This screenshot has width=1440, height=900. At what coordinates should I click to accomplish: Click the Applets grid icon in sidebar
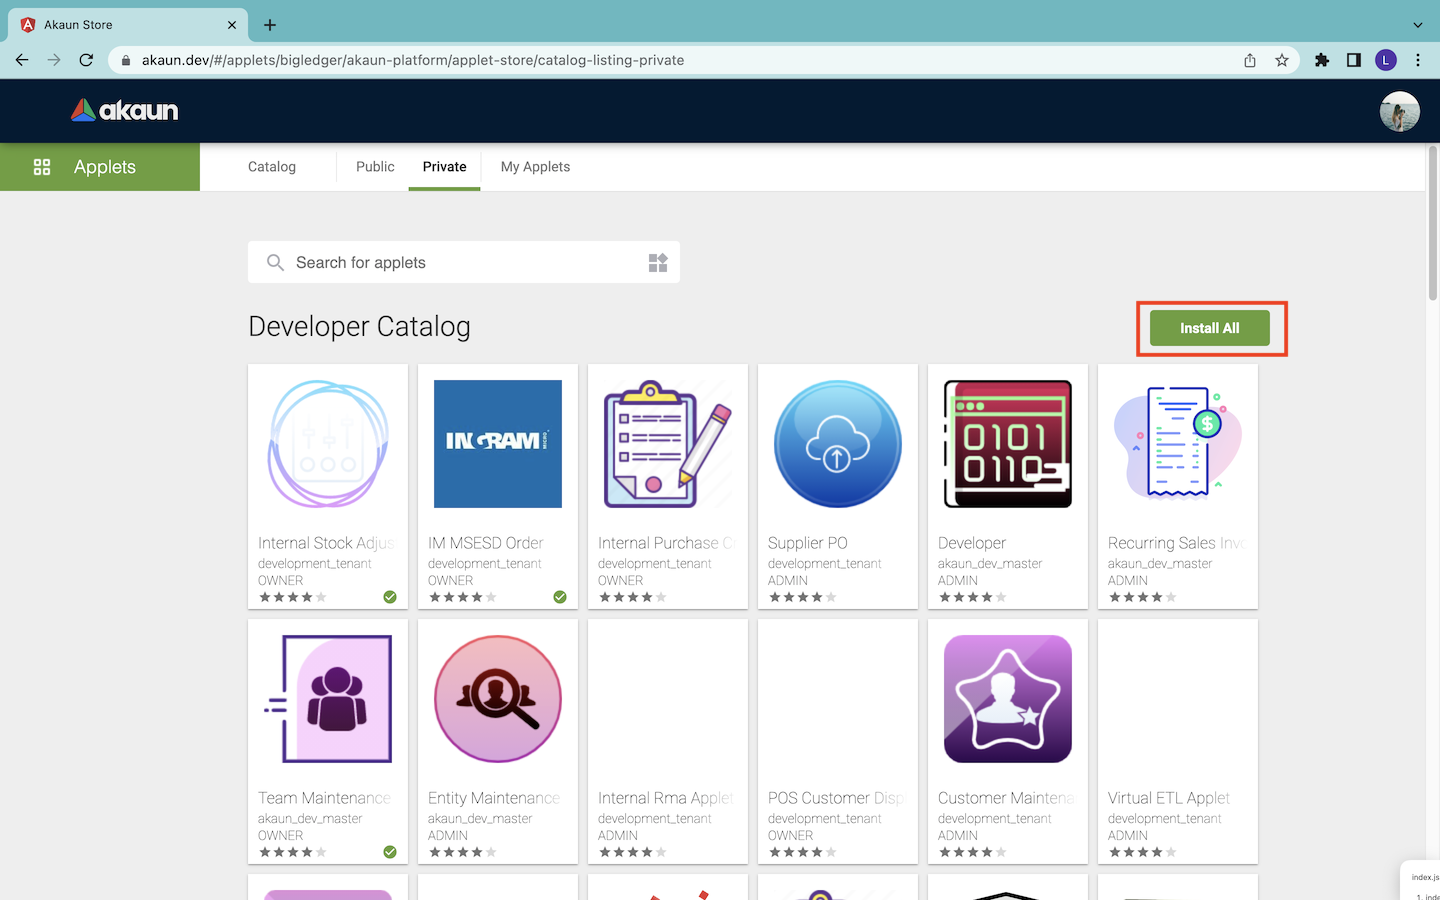coord(42,167)
